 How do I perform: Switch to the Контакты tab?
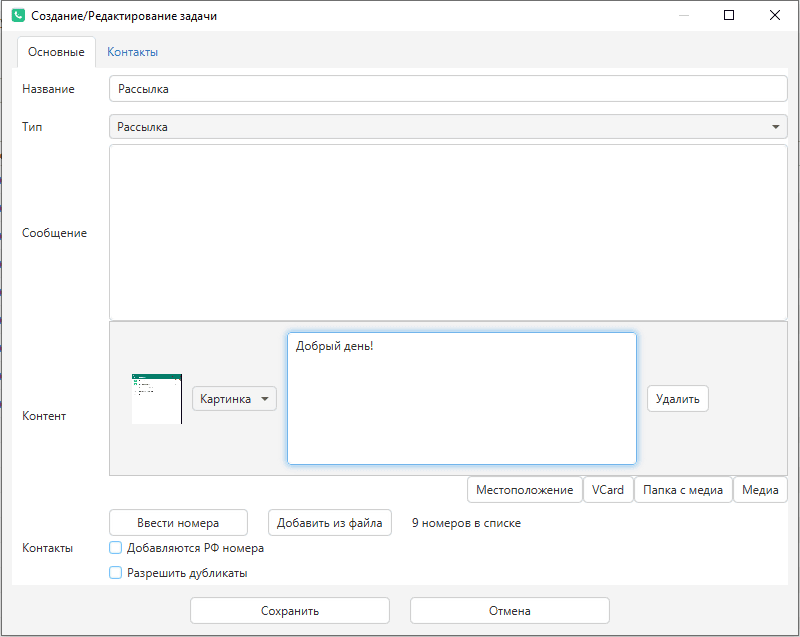click(132, 52)
